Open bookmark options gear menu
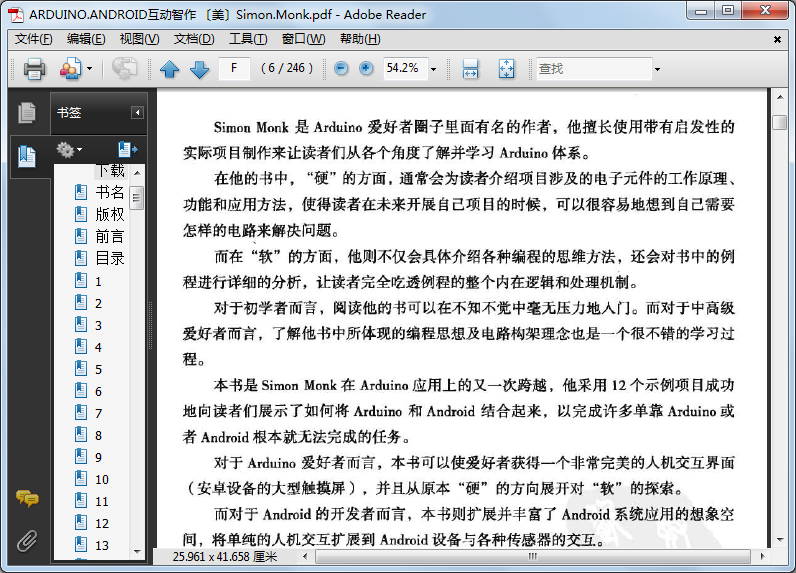The image size is (796, 573). (69, 150)
